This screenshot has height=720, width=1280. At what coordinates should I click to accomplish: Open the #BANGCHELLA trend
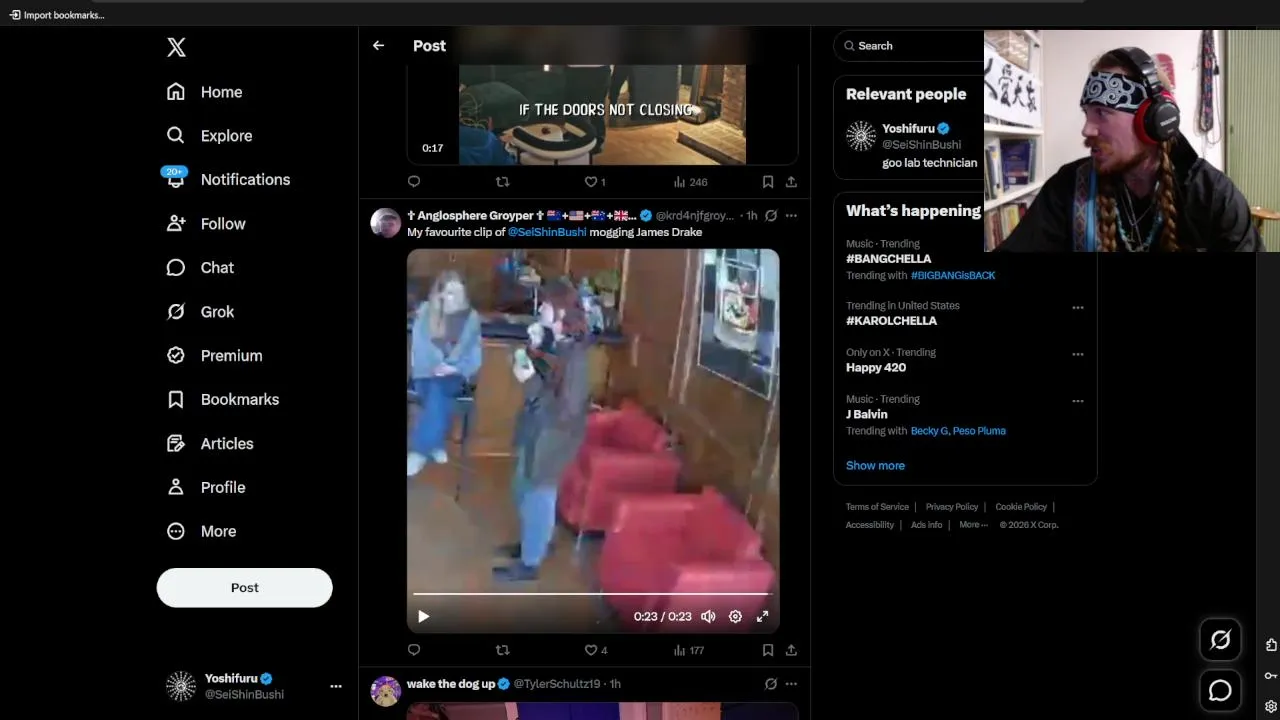[888, 259]
